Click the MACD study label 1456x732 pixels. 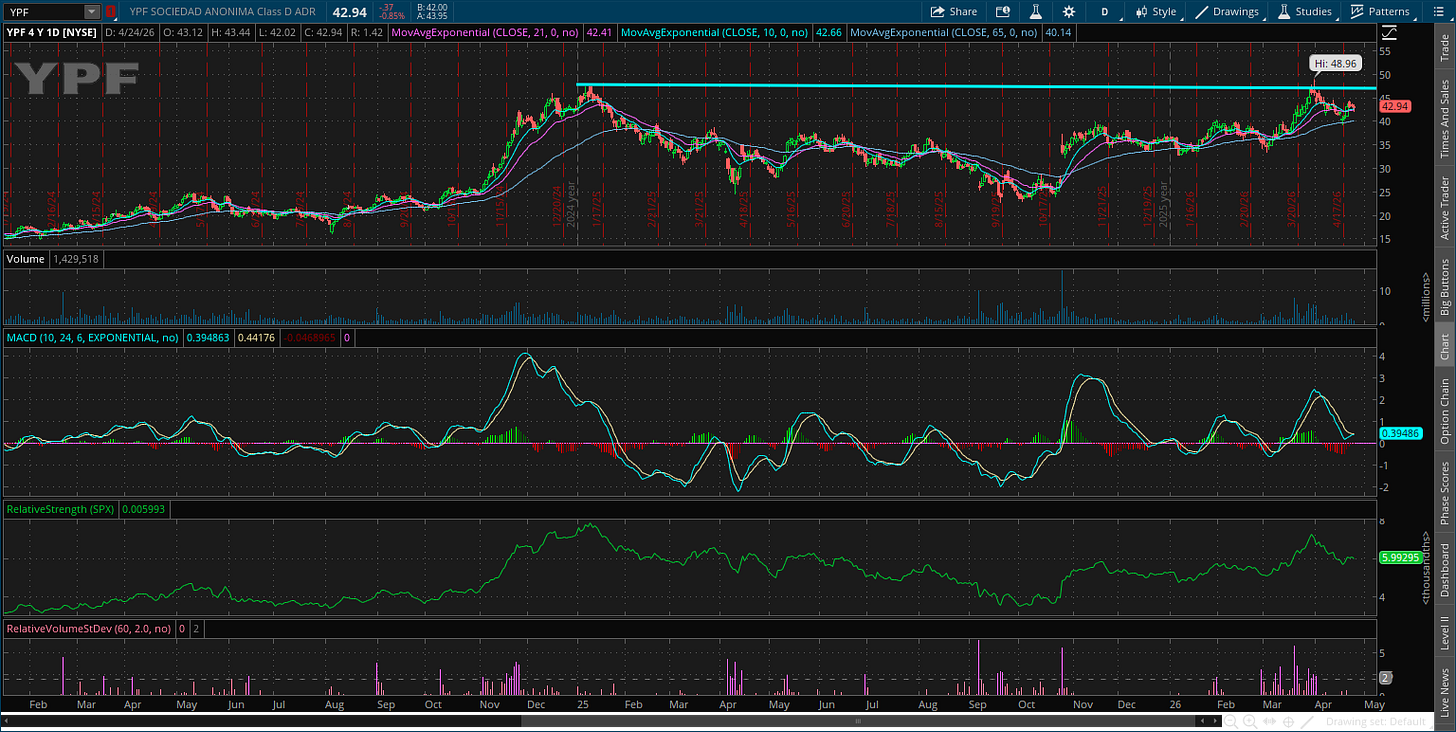(x=92, y=338)
